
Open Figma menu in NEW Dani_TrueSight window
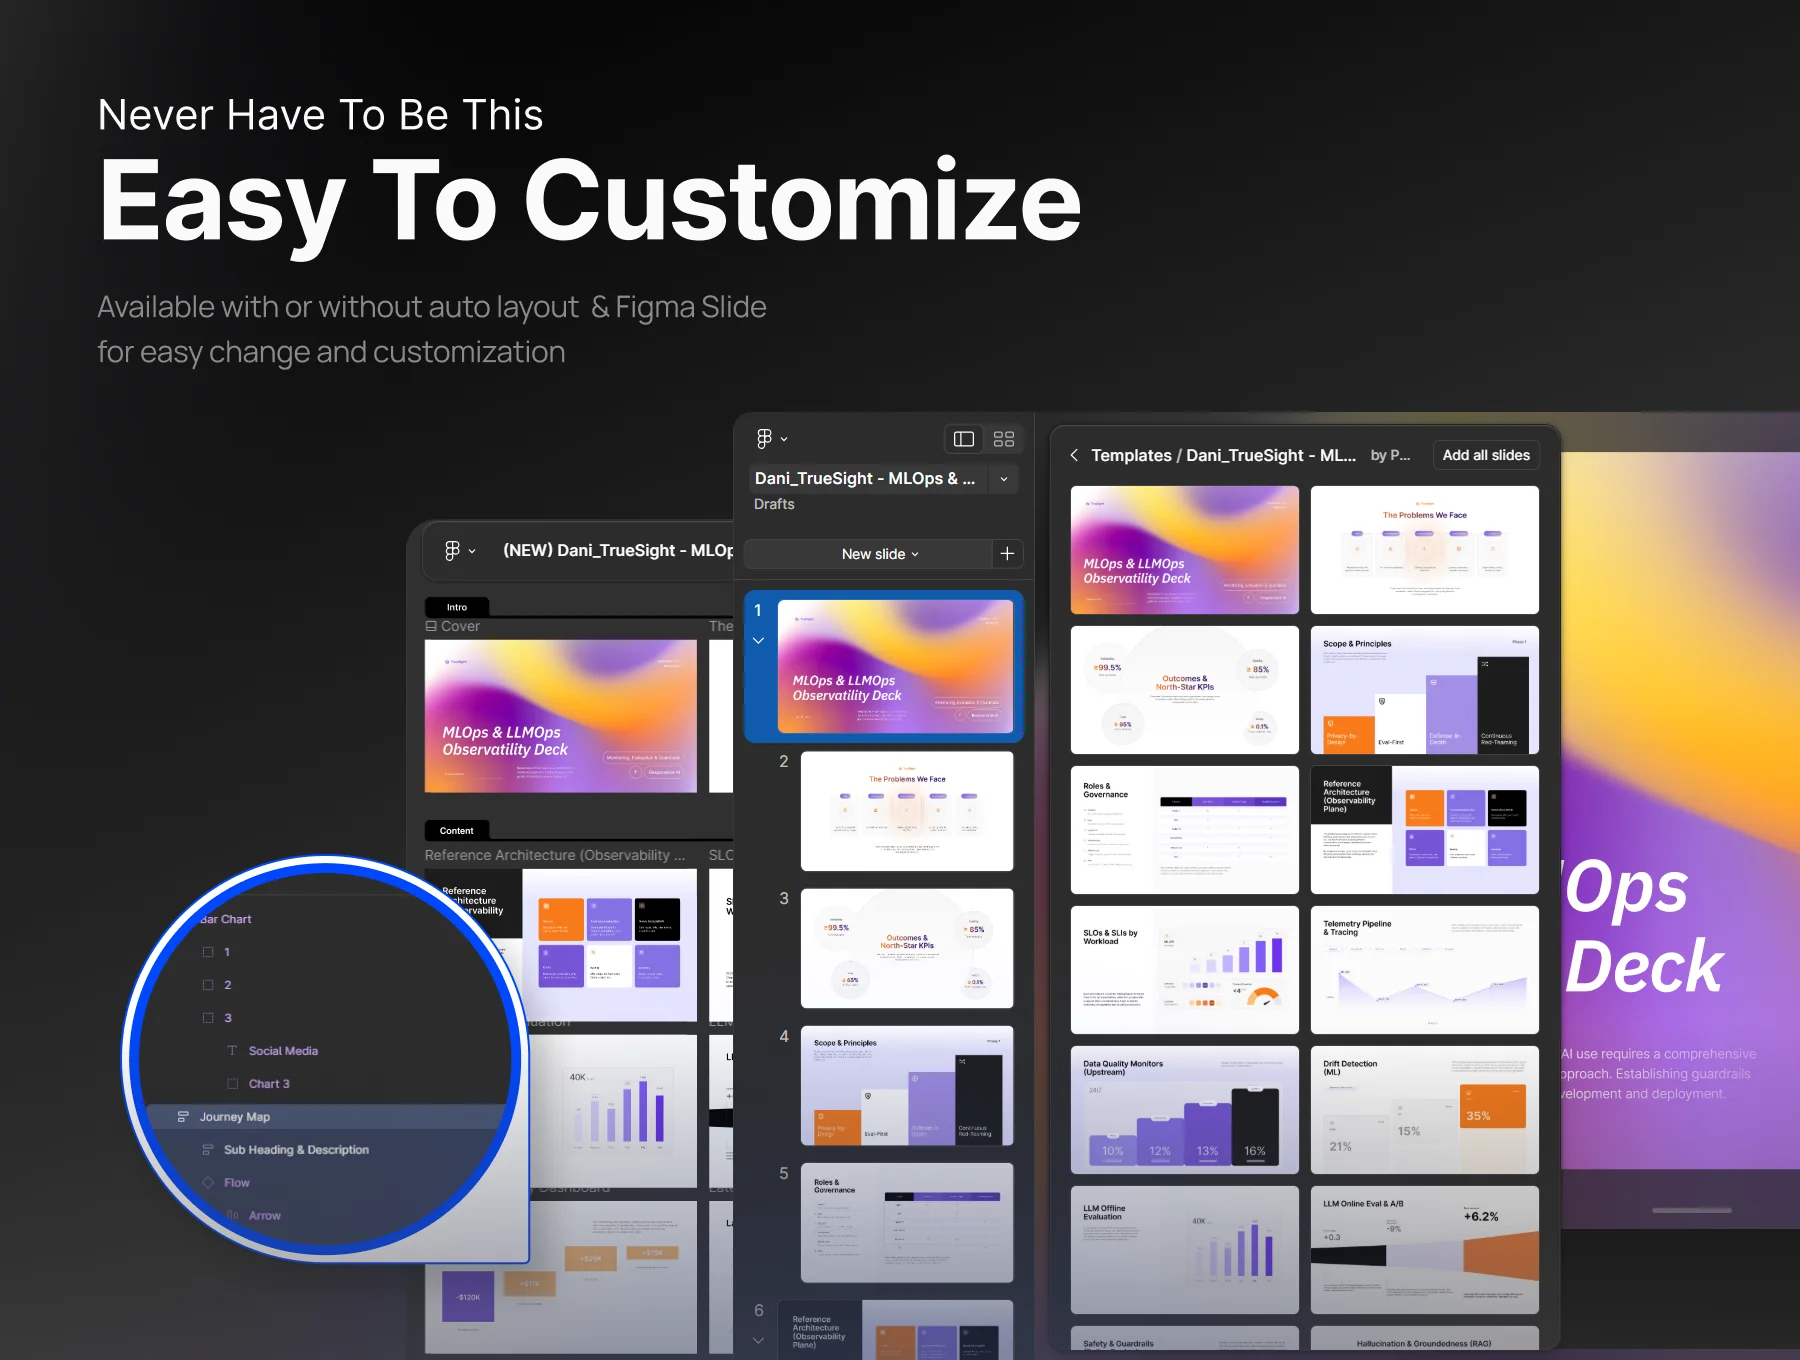tap(459, 550)
